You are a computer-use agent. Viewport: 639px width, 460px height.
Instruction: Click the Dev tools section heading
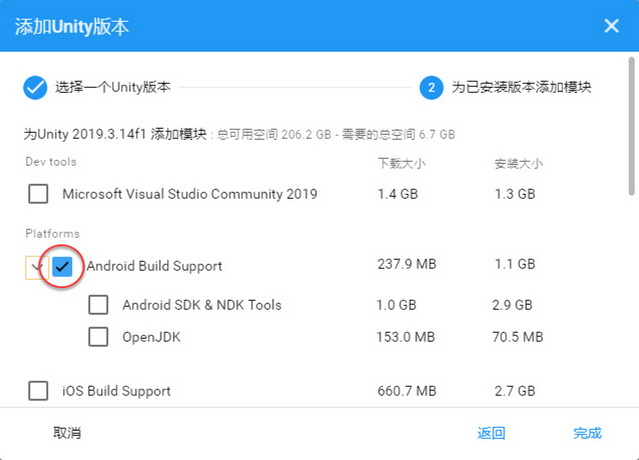[51, 162]
